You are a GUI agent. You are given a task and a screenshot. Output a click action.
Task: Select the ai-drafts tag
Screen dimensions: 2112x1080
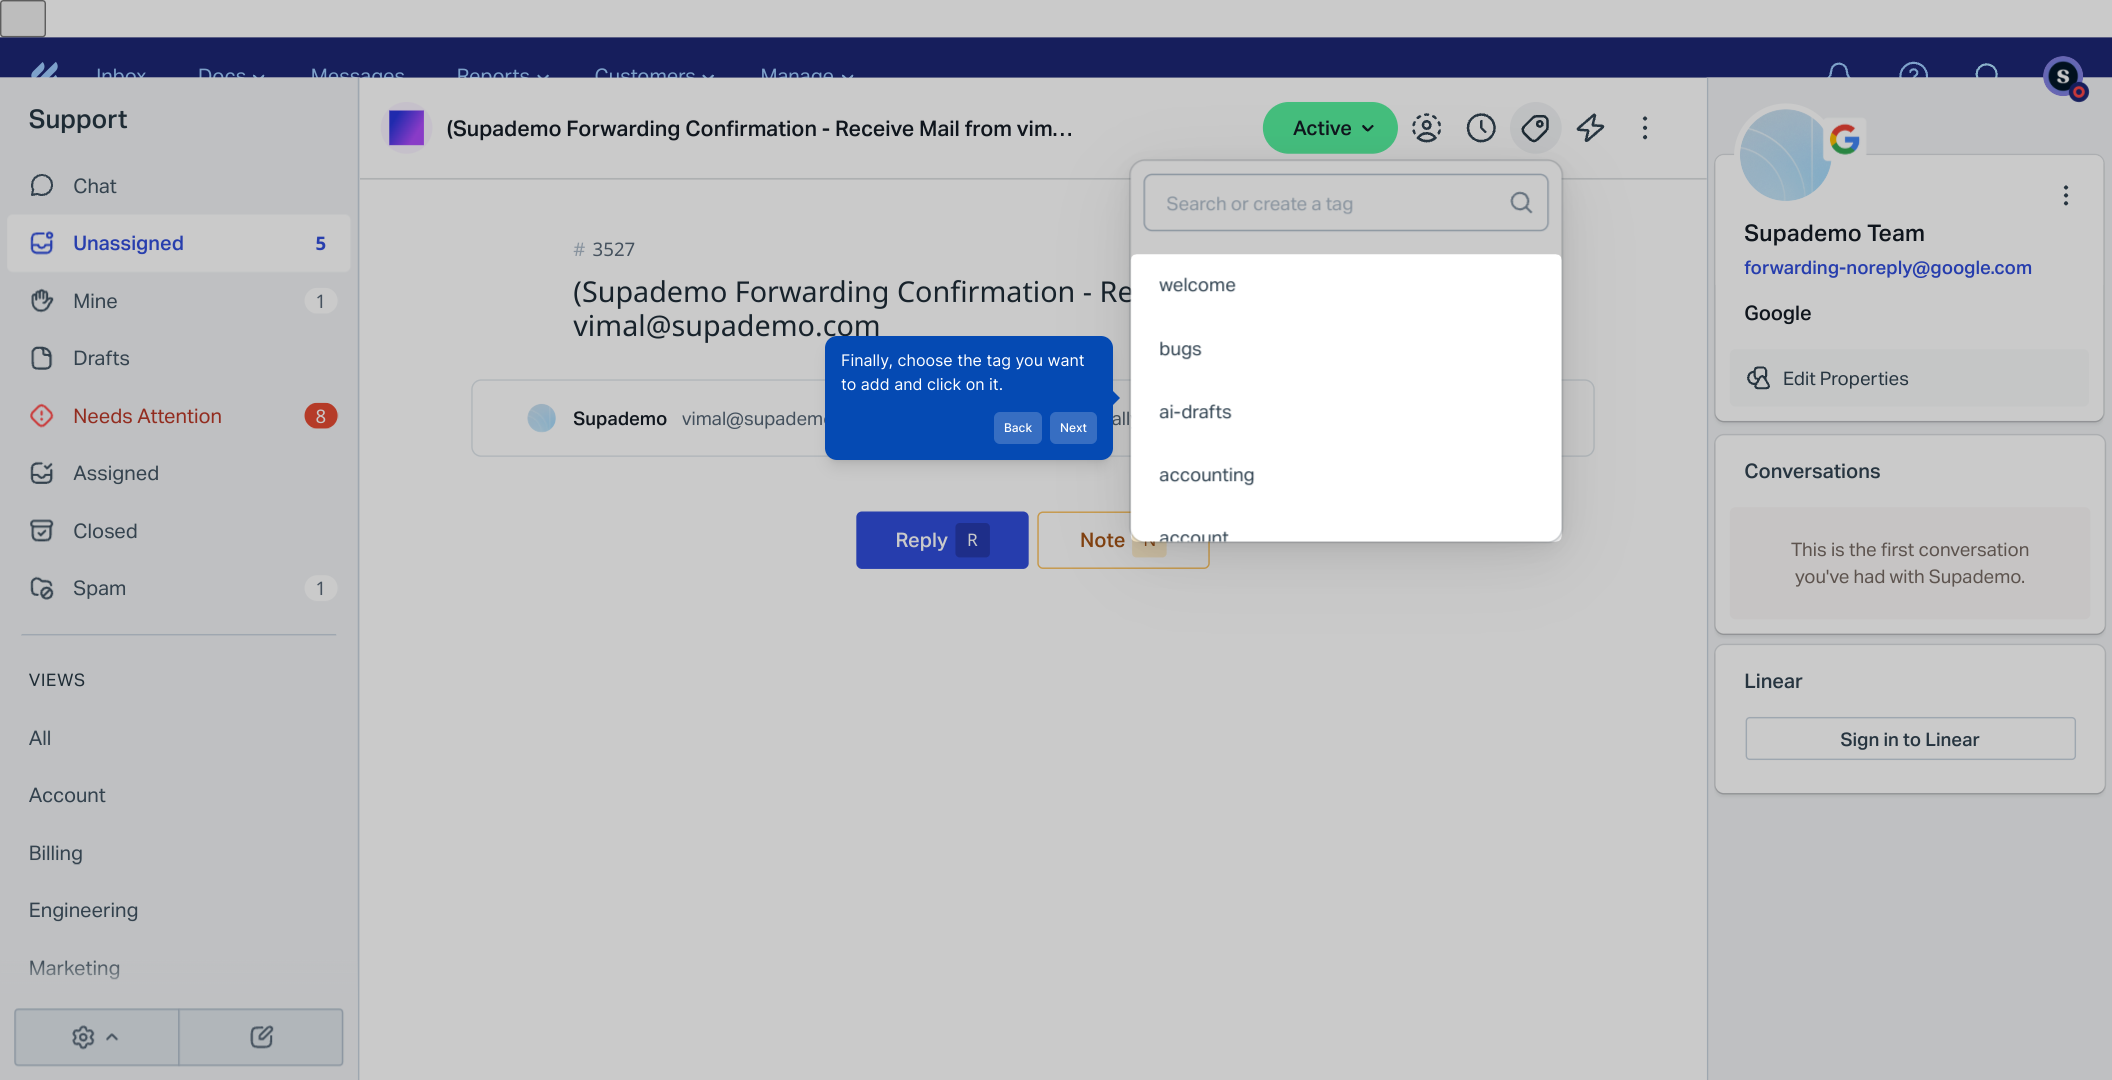coord(1345,412)
